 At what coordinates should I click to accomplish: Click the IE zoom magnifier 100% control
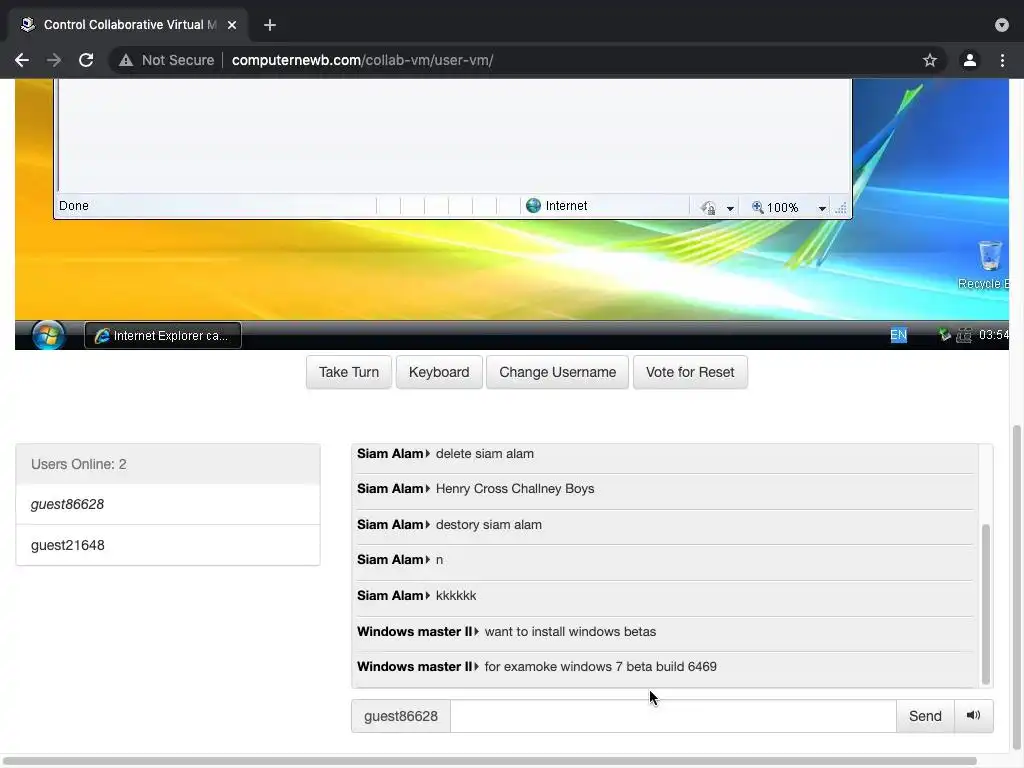tap(775, 208)
